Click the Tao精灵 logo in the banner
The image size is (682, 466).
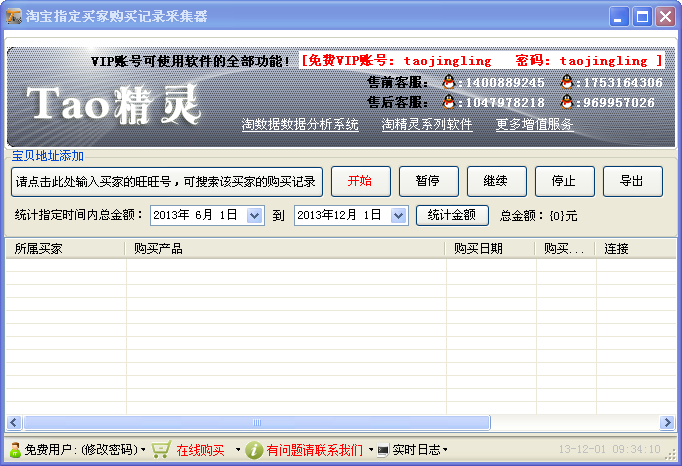114,104
